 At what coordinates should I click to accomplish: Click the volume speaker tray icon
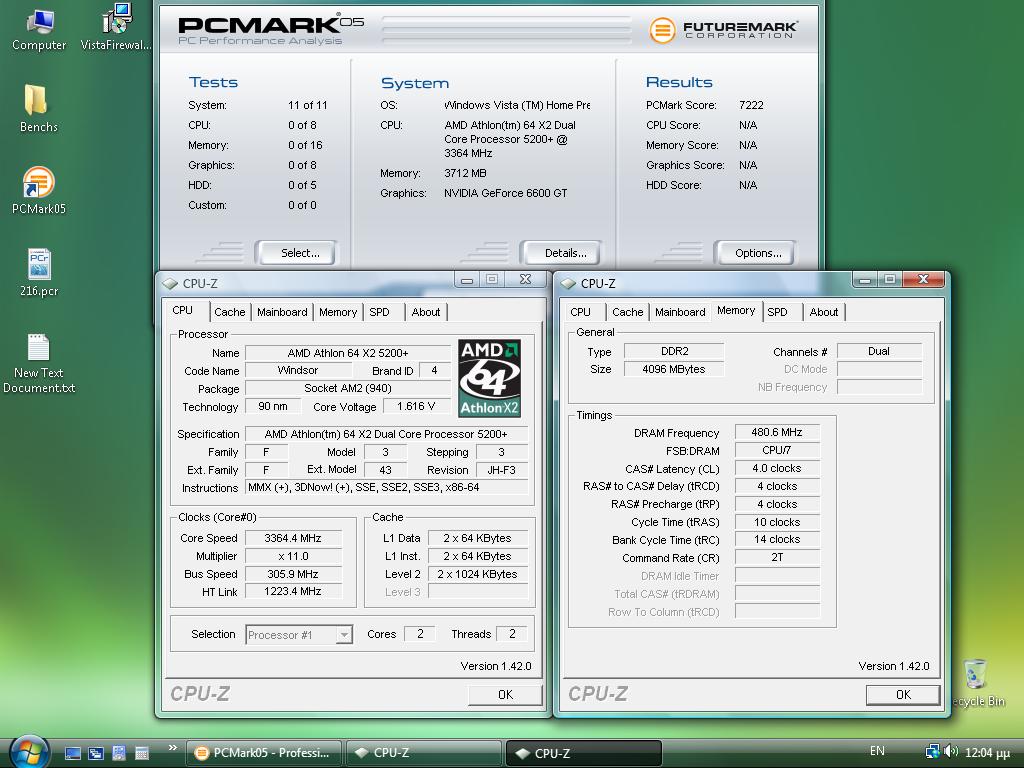coord(951,752)
